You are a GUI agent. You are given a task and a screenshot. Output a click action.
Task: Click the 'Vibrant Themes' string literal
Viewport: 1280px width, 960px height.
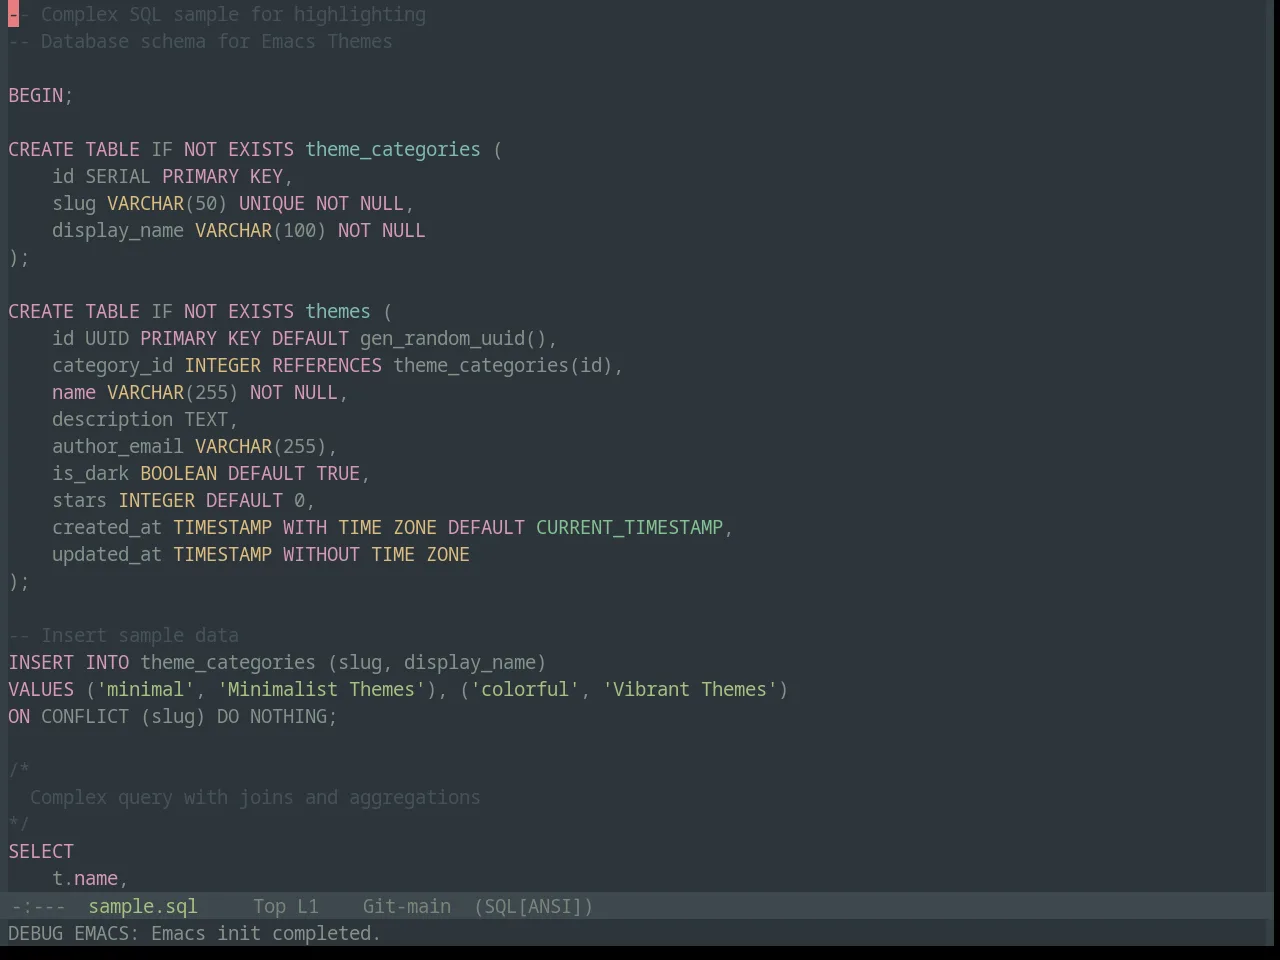[690, 689]
